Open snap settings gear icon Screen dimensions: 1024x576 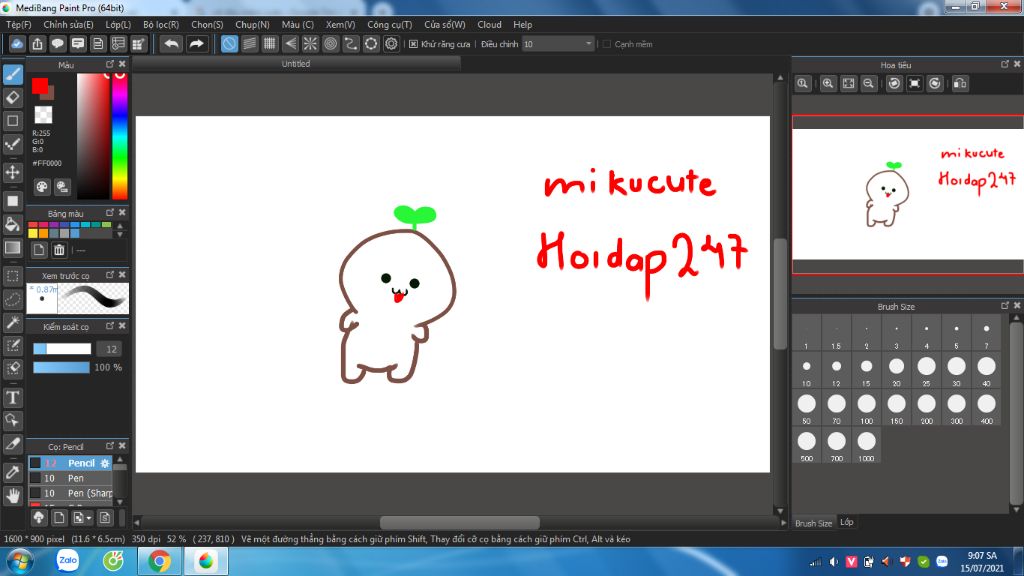pyautogui.click(x=391, y=44)
